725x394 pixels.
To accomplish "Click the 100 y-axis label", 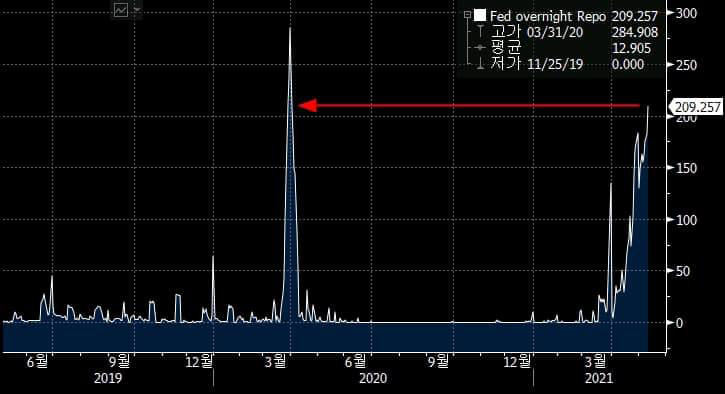I will pyautogui.click(x=686, y=220).
